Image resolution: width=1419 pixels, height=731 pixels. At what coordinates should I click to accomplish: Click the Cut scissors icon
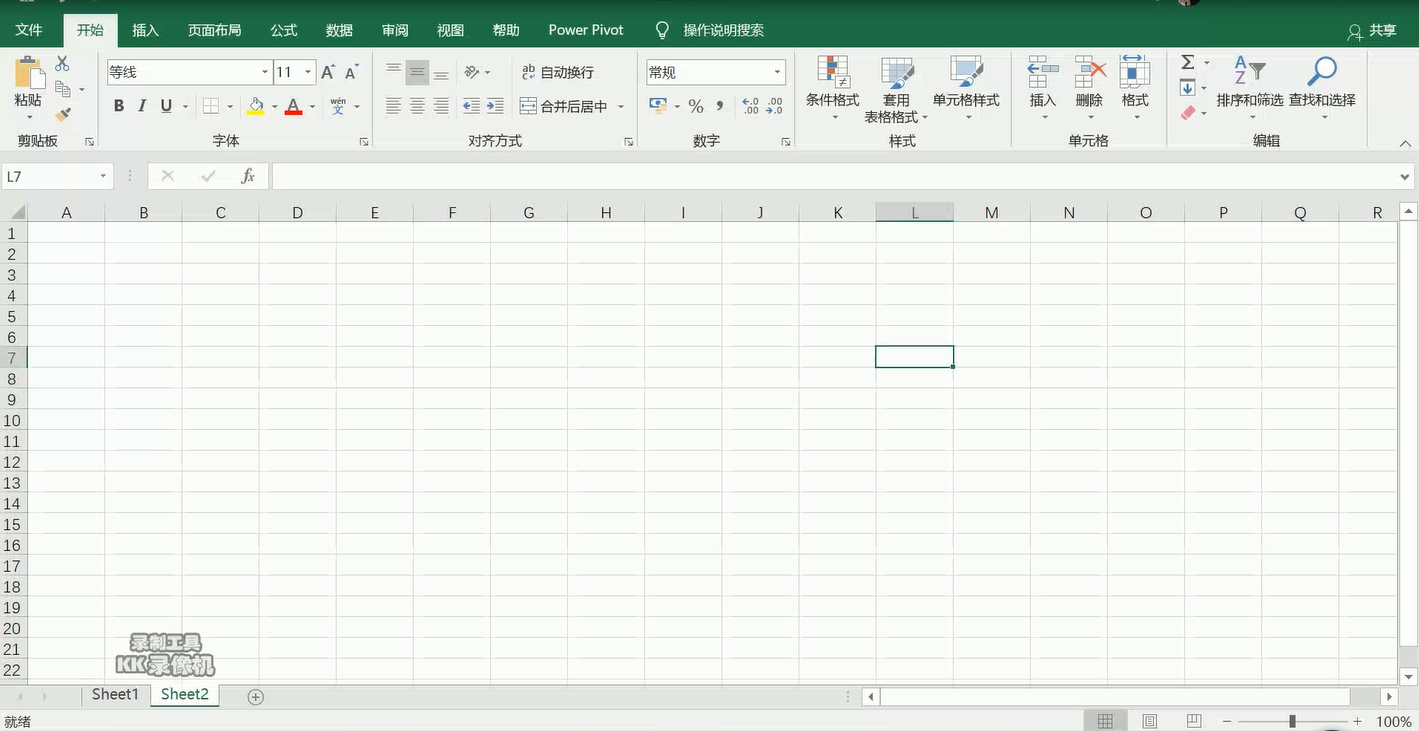62,64
